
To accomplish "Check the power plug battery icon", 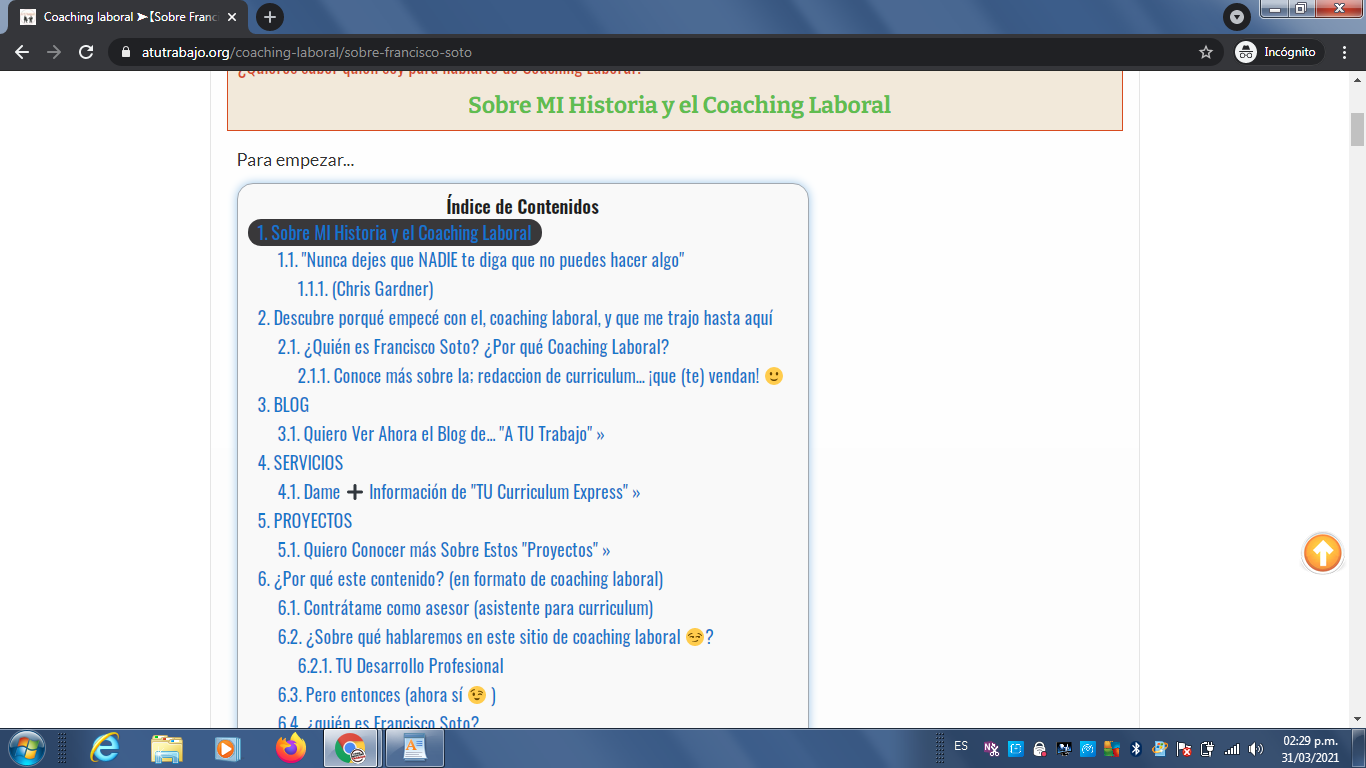I will [1208, 748].
